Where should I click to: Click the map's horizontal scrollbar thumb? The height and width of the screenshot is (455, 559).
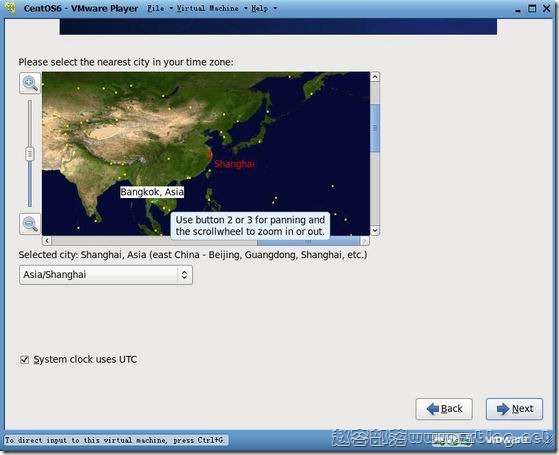pyautogui.click(x=308, y=241)
